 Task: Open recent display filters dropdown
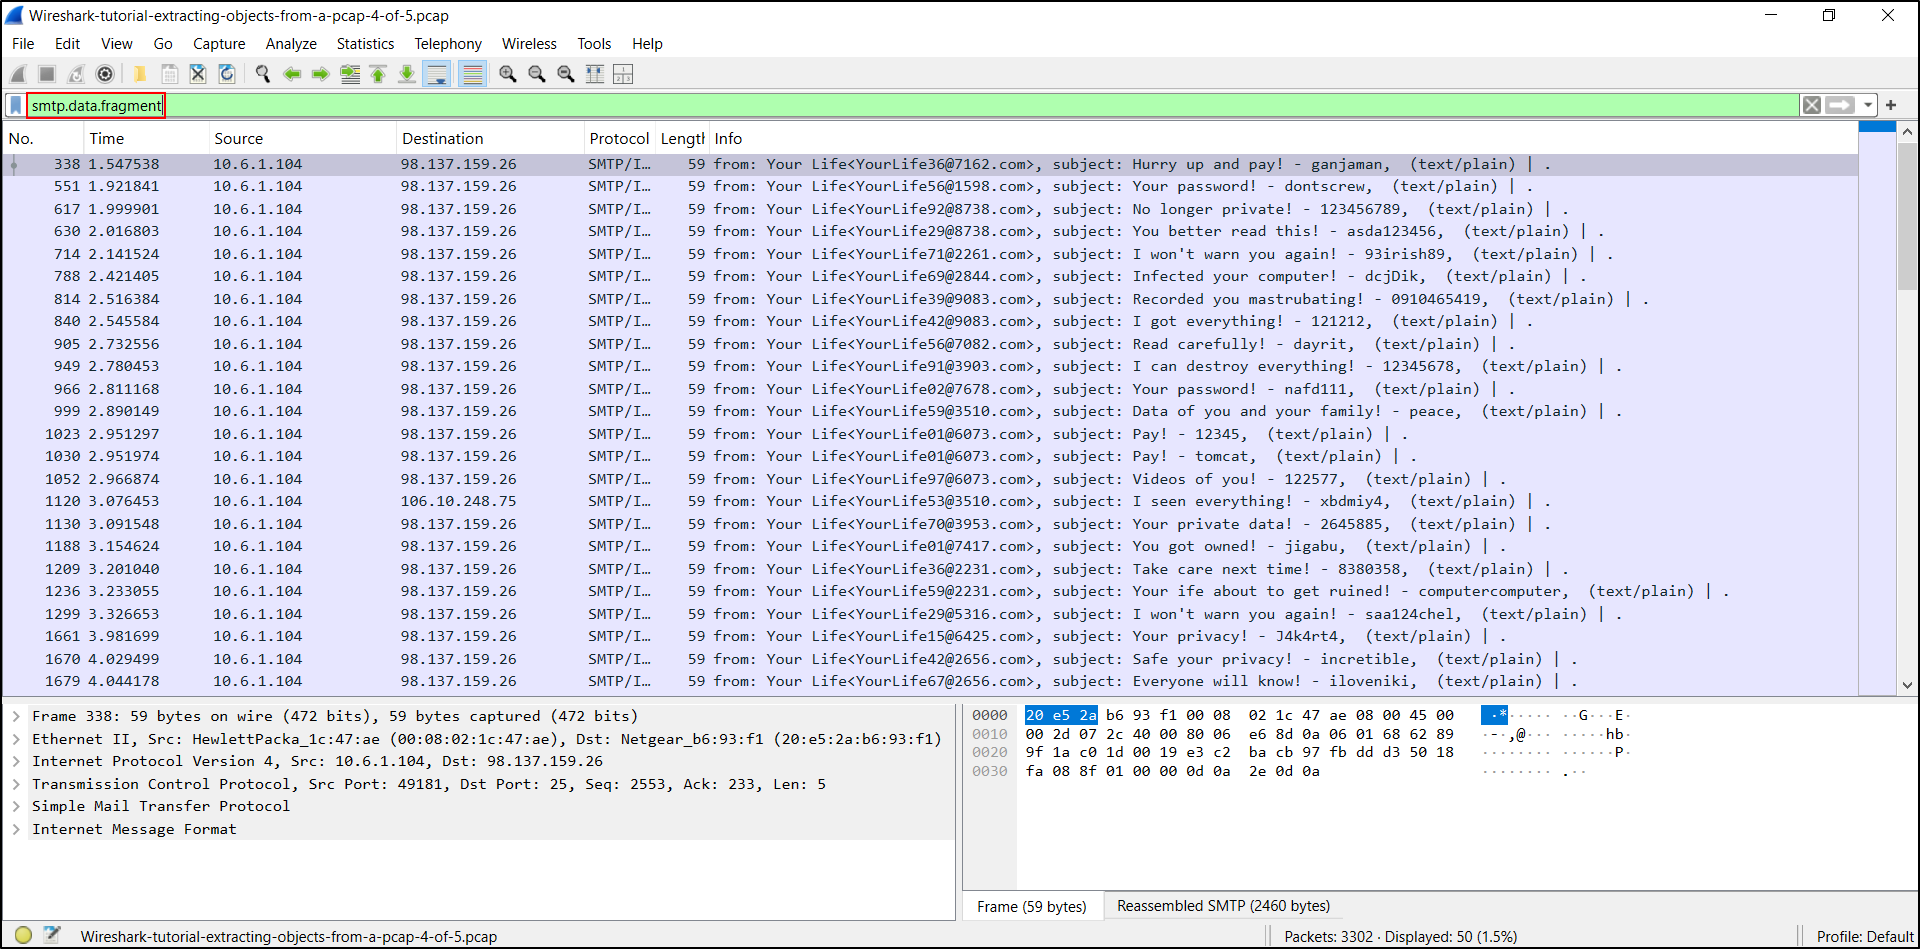point(1867,105)
